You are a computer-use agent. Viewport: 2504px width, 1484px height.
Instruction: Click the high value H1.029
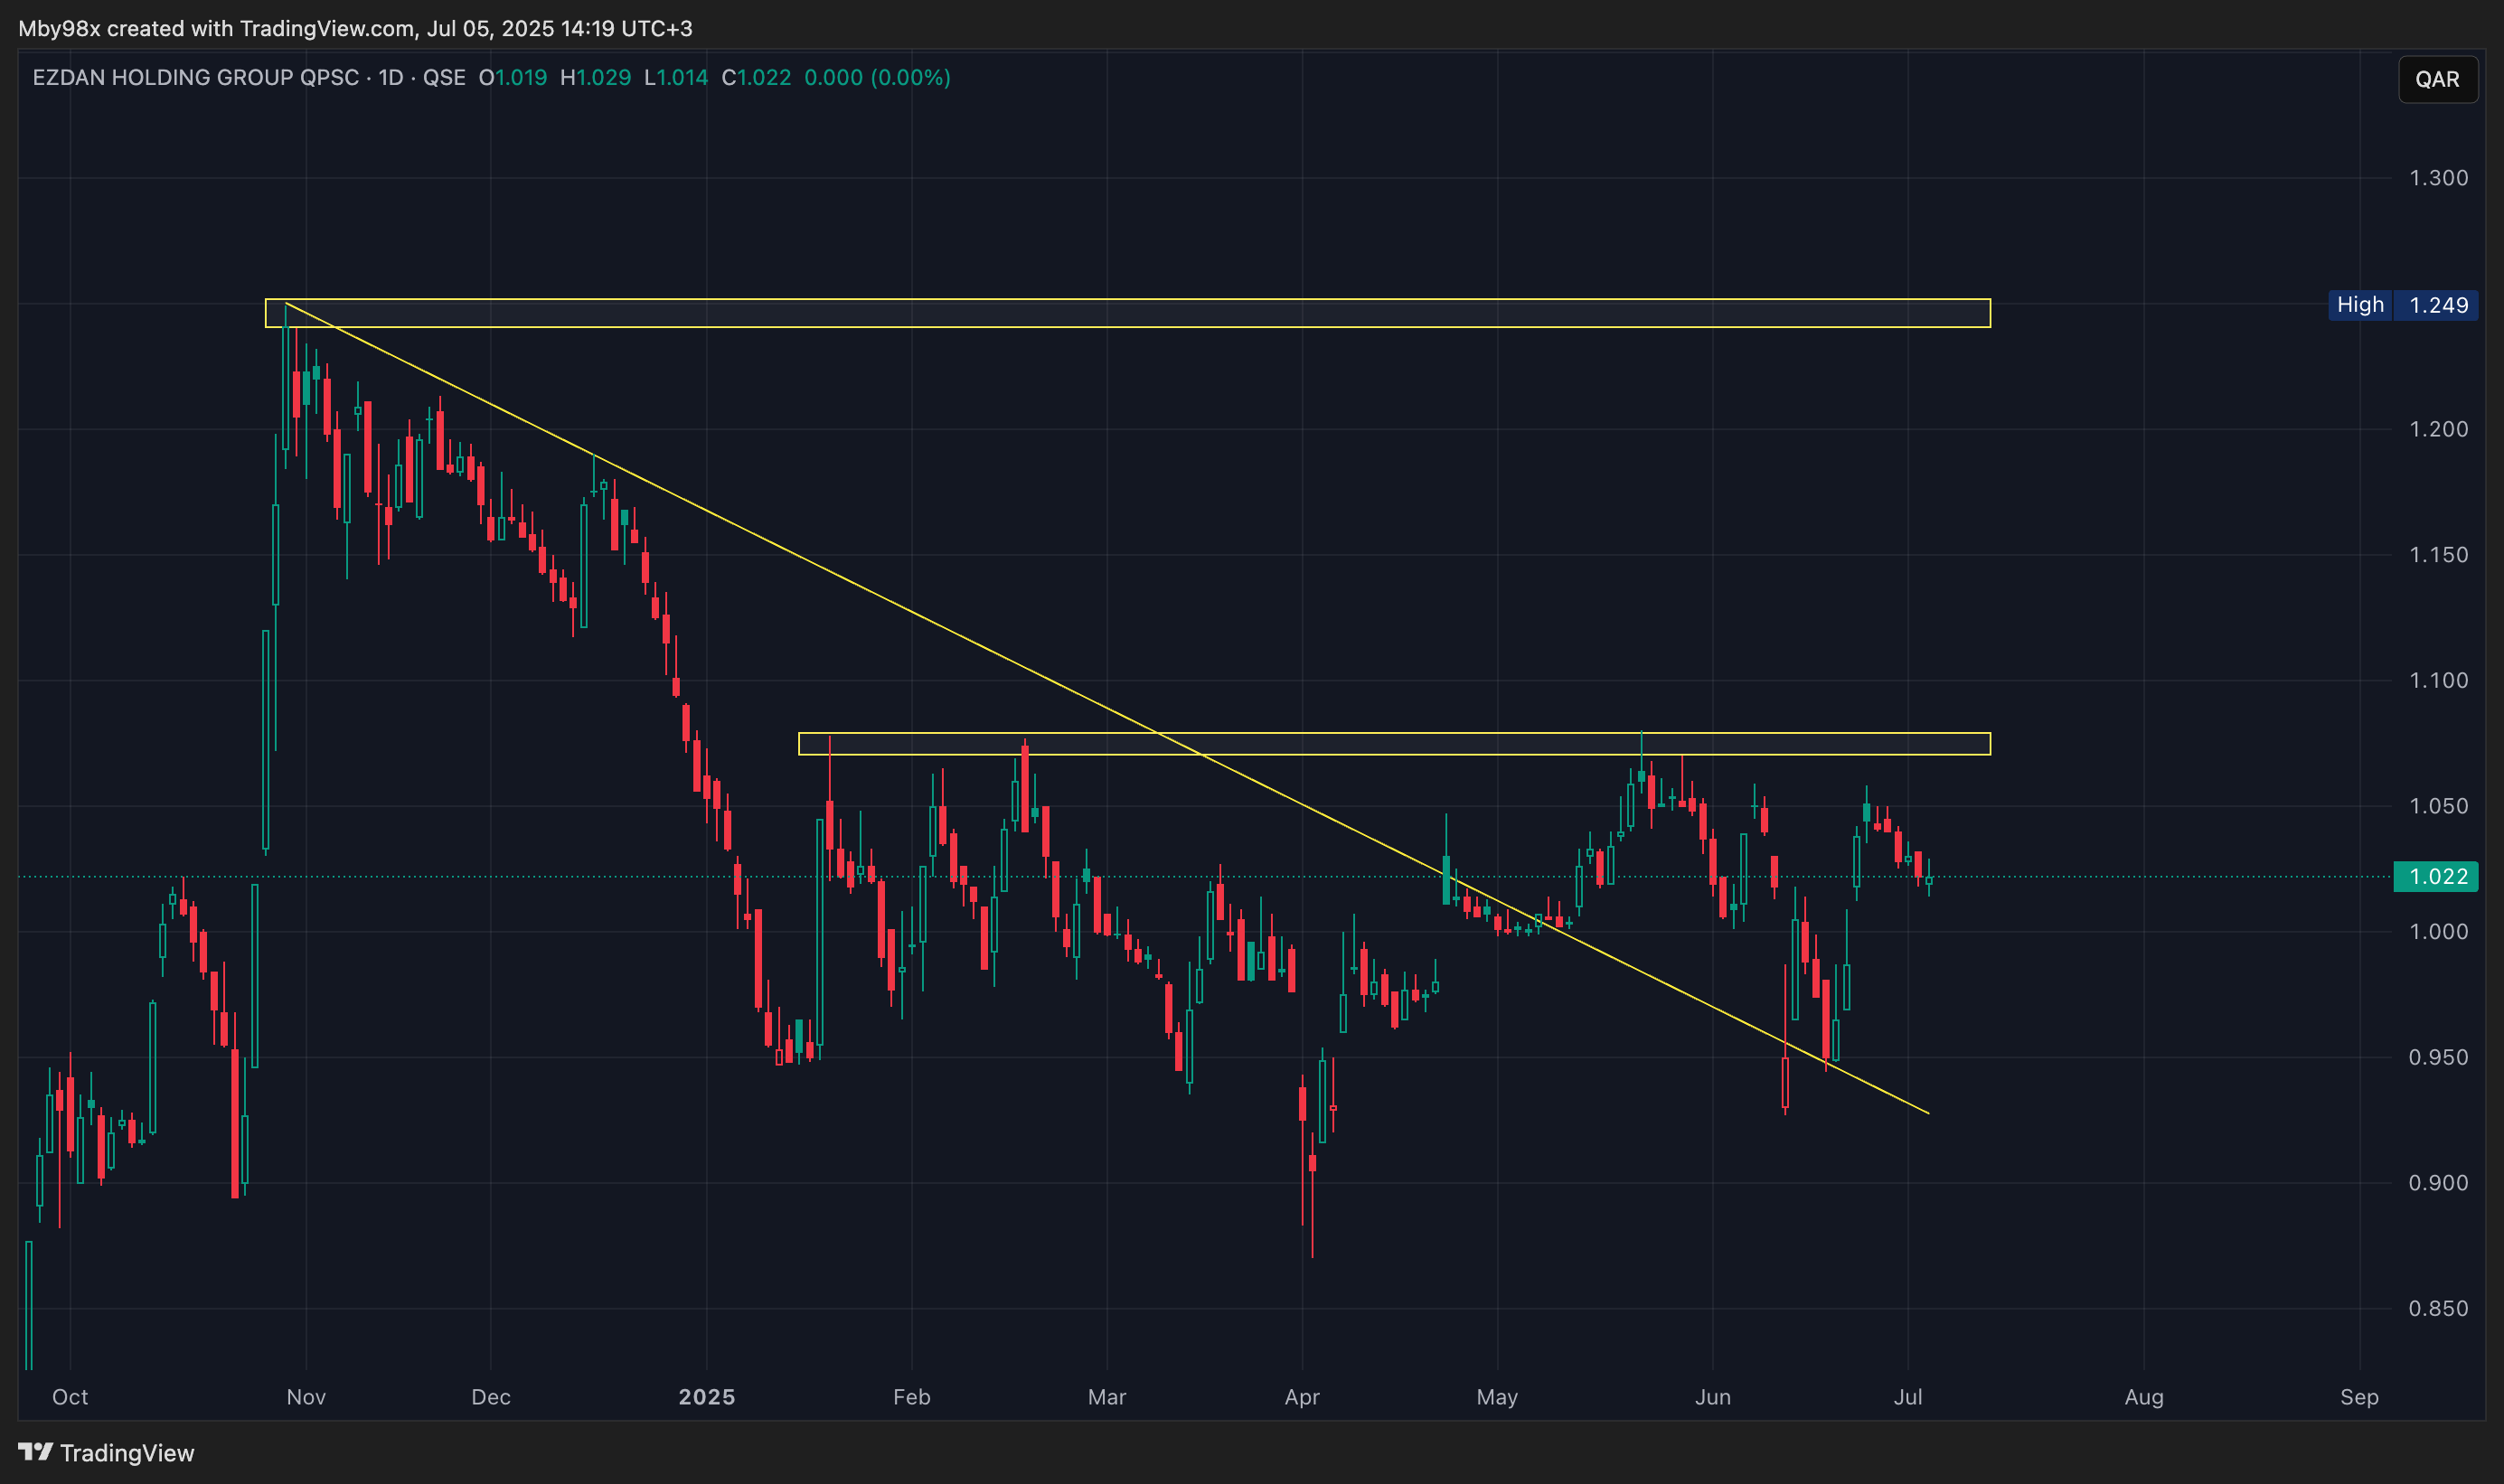[596, 78]
